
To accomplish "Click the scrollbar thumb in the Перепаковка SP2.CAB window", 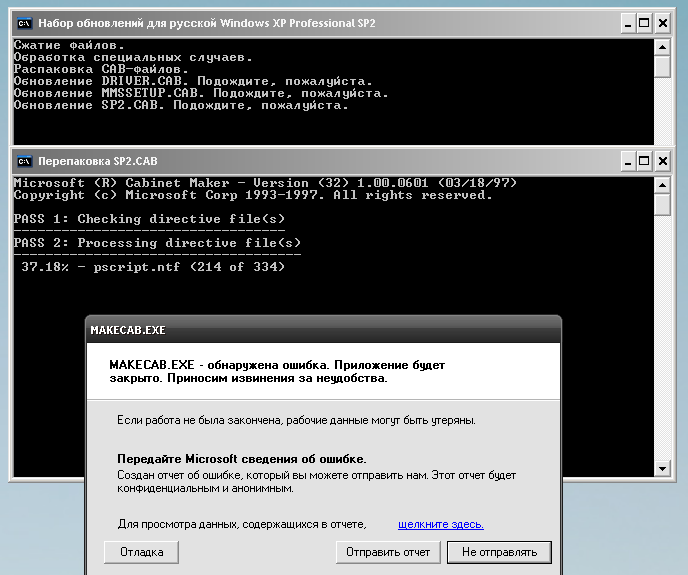I will tap(662, 205).
